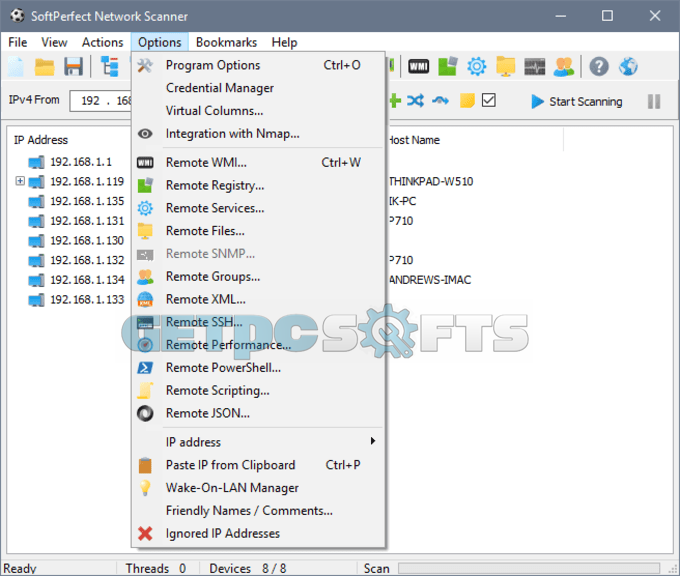Open Remote PowerShell... menu entry
The image size is (680, 576).
(258, 368)
